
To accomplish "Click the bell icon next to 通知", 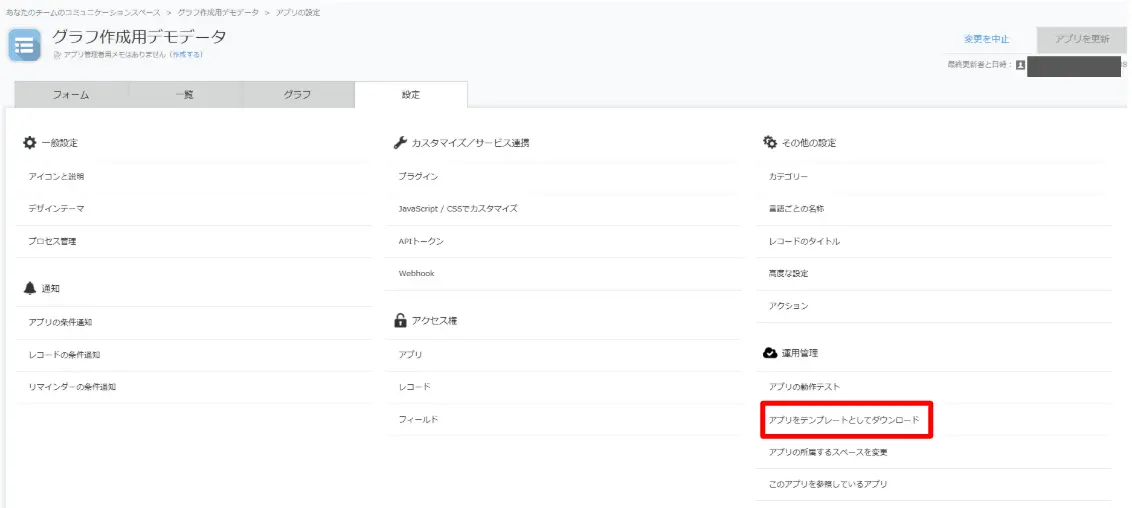I will click(29, 288).
